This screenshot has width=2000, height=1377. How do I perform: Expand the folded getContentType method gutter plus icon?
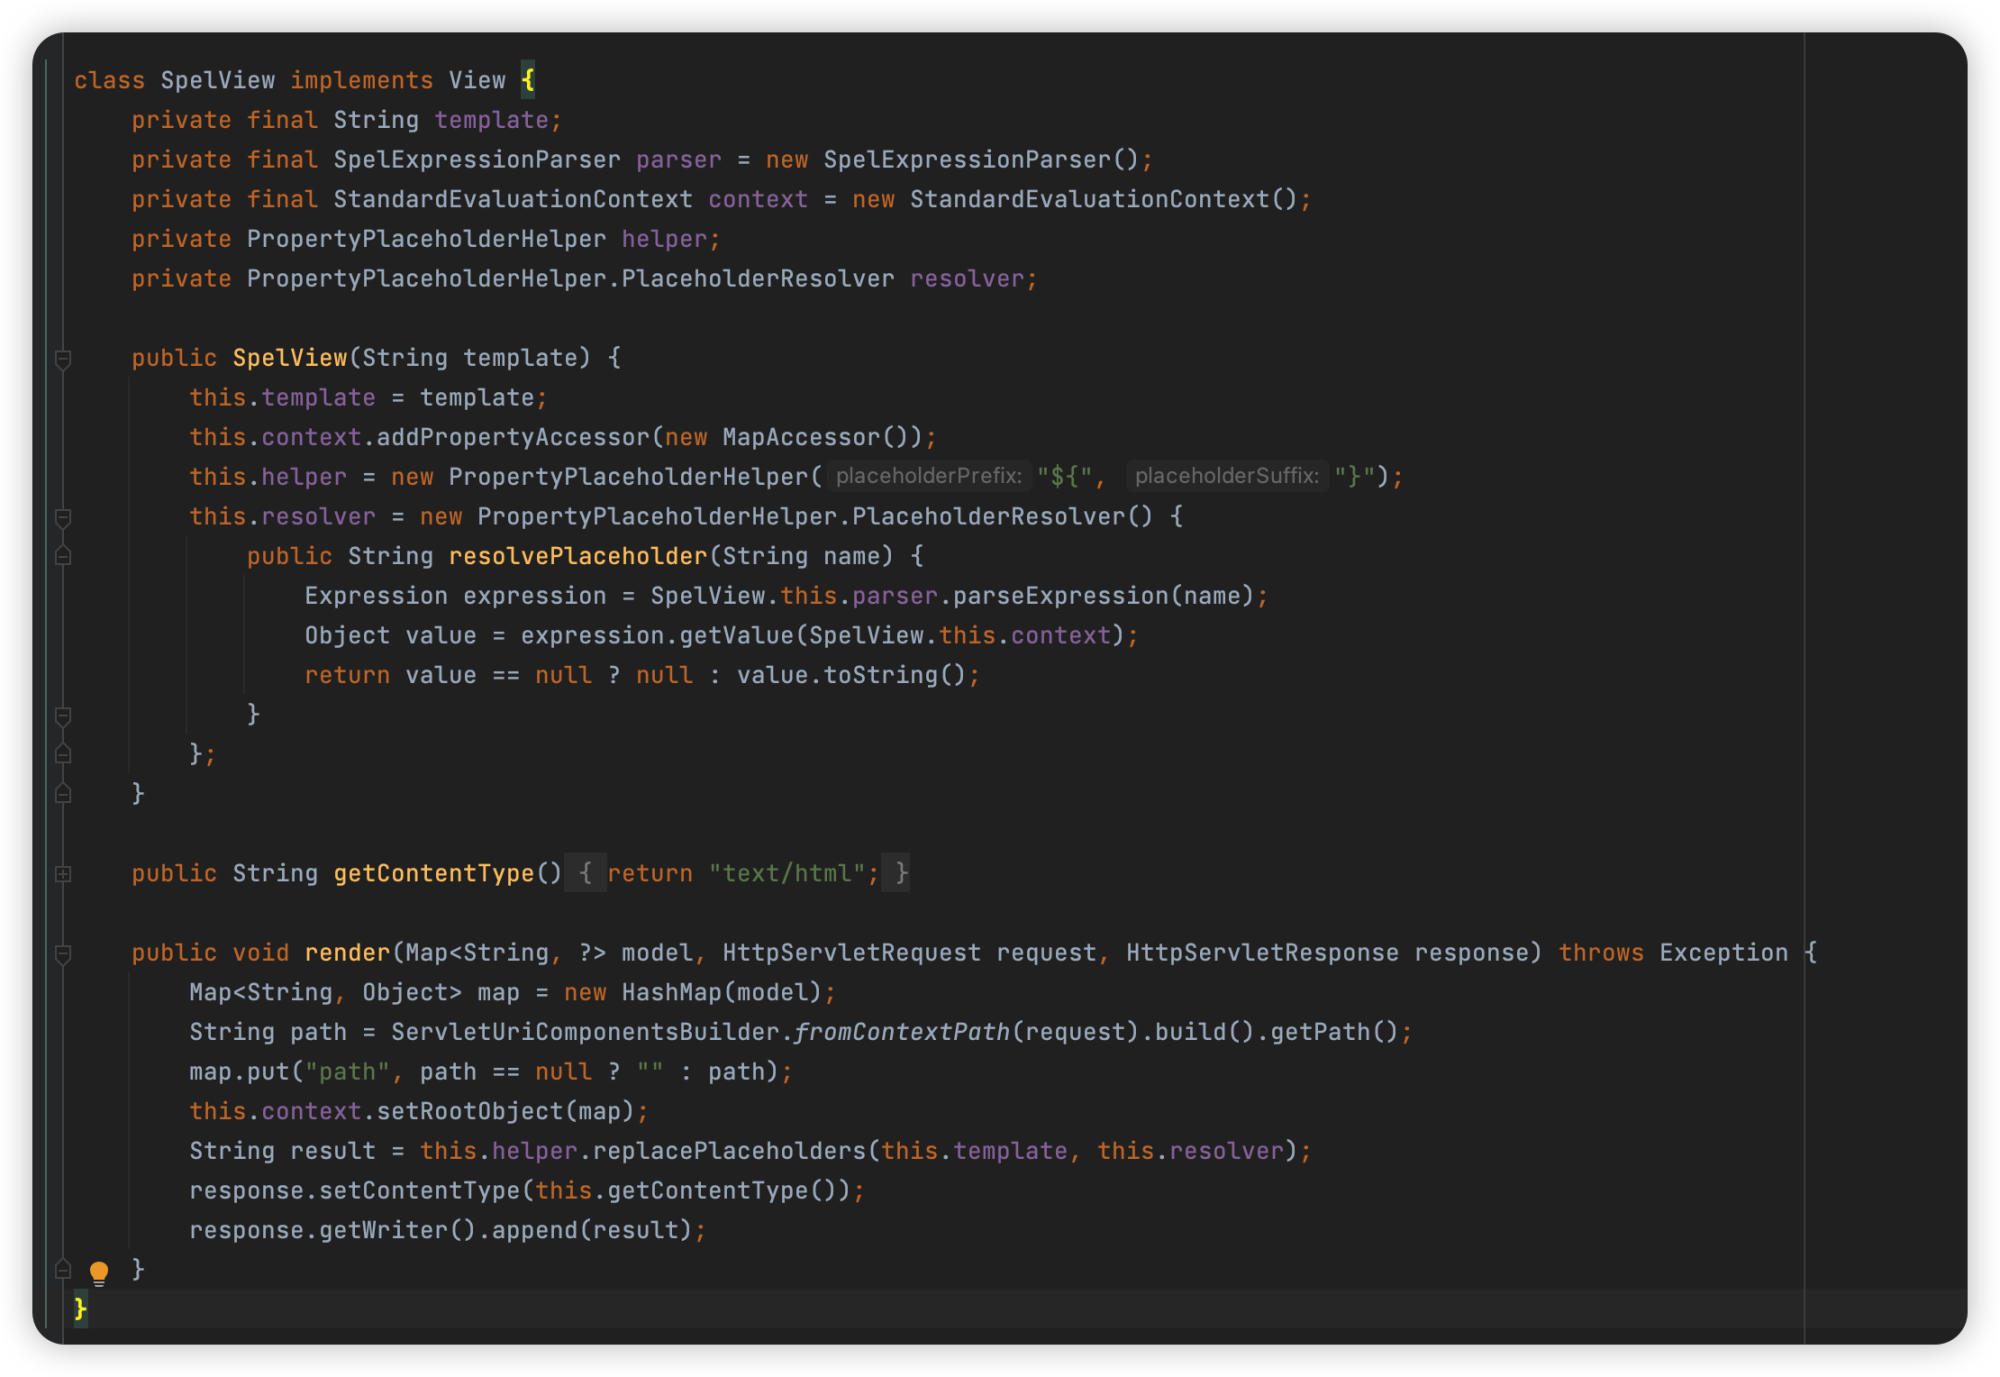(63, 874)
